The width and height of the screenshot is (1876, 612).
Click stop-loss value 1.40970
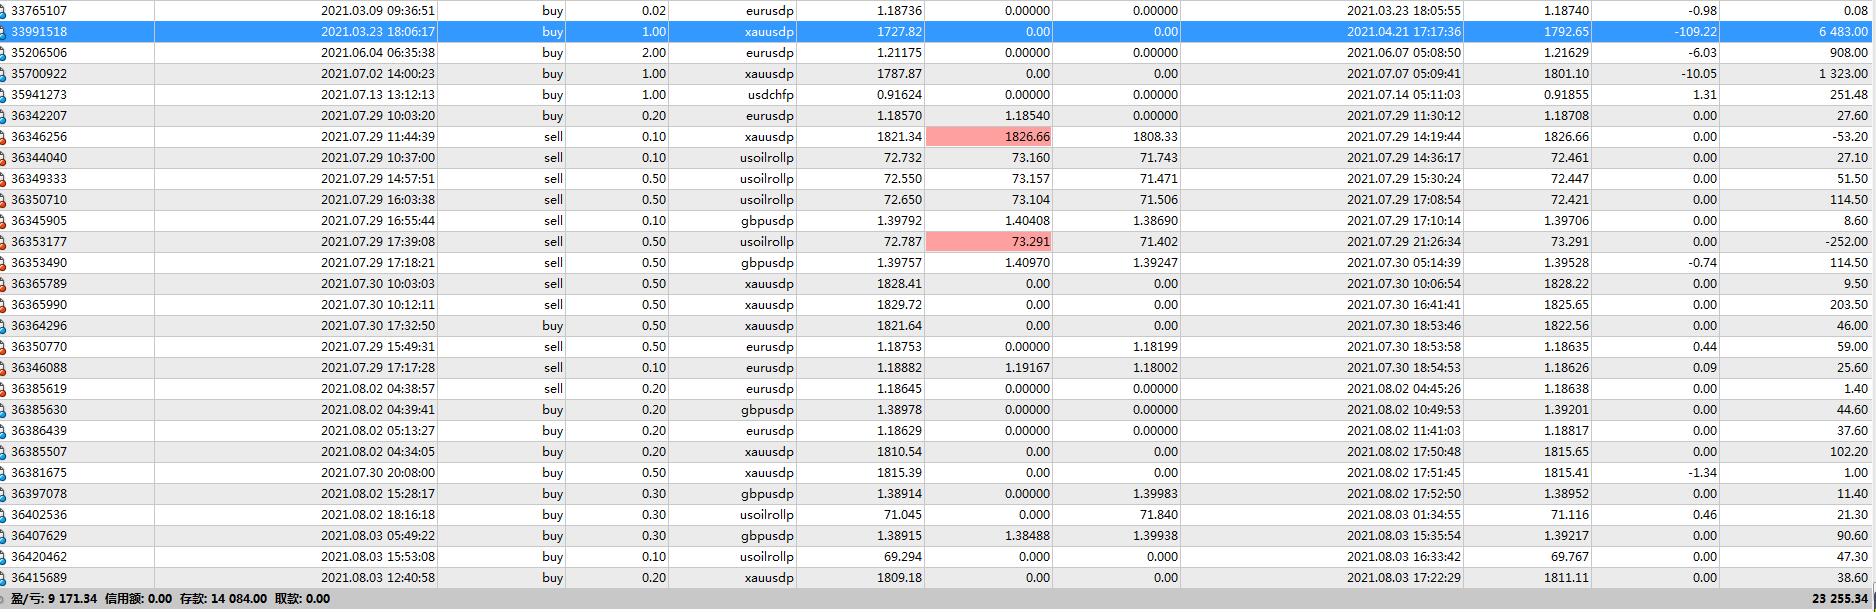coord(1027,263)
